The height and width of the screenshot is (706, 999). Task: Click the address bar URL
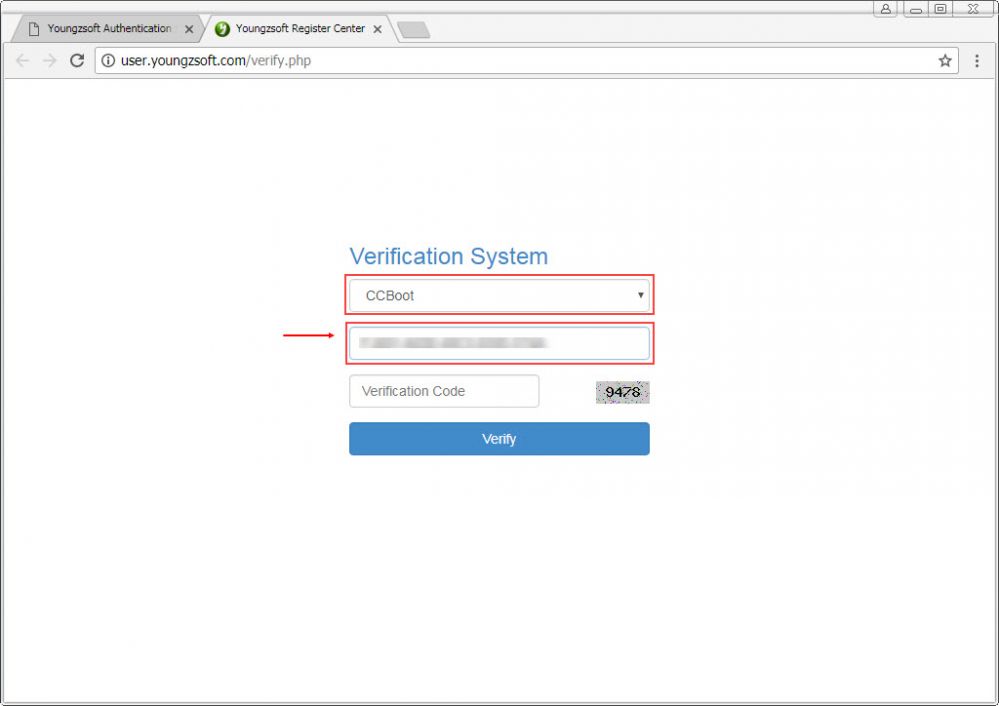click(216, 61)
